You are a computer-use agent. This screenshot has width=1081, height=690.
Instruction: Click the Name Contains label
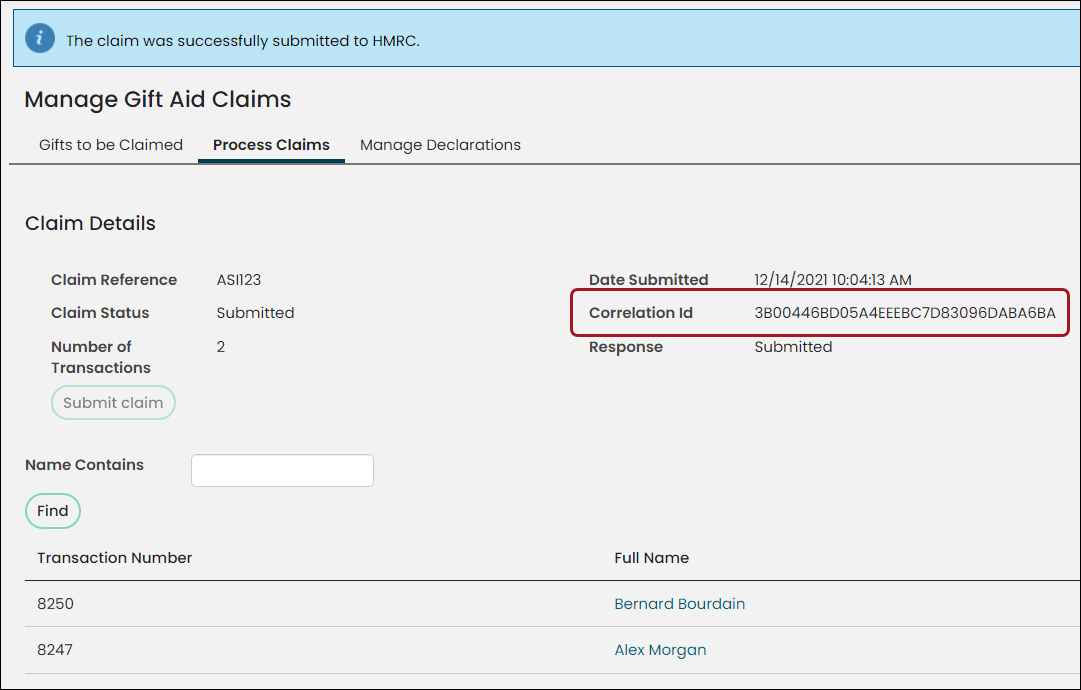point(84,465)
